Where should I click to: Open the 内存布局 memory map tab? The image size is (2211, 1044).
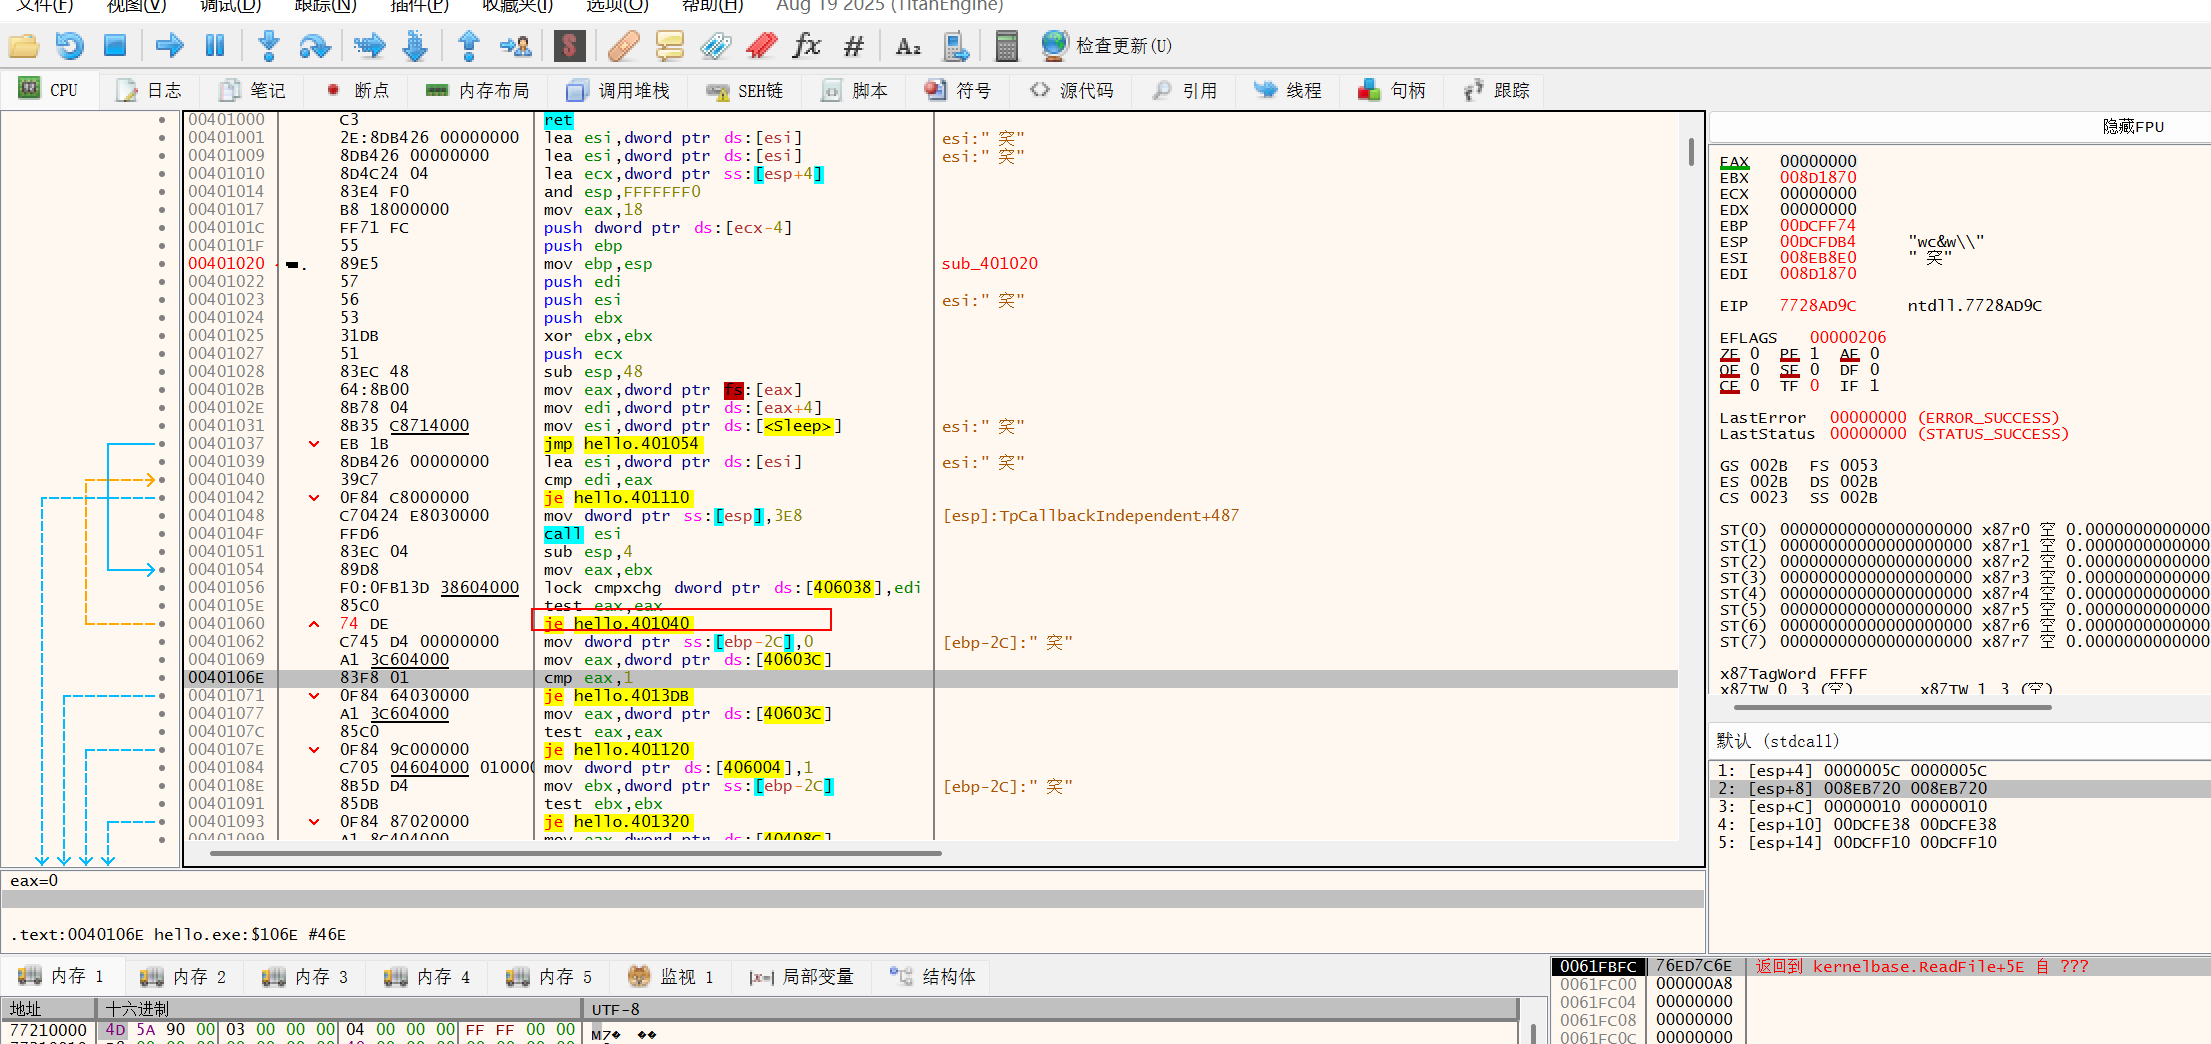click(478, 91)
